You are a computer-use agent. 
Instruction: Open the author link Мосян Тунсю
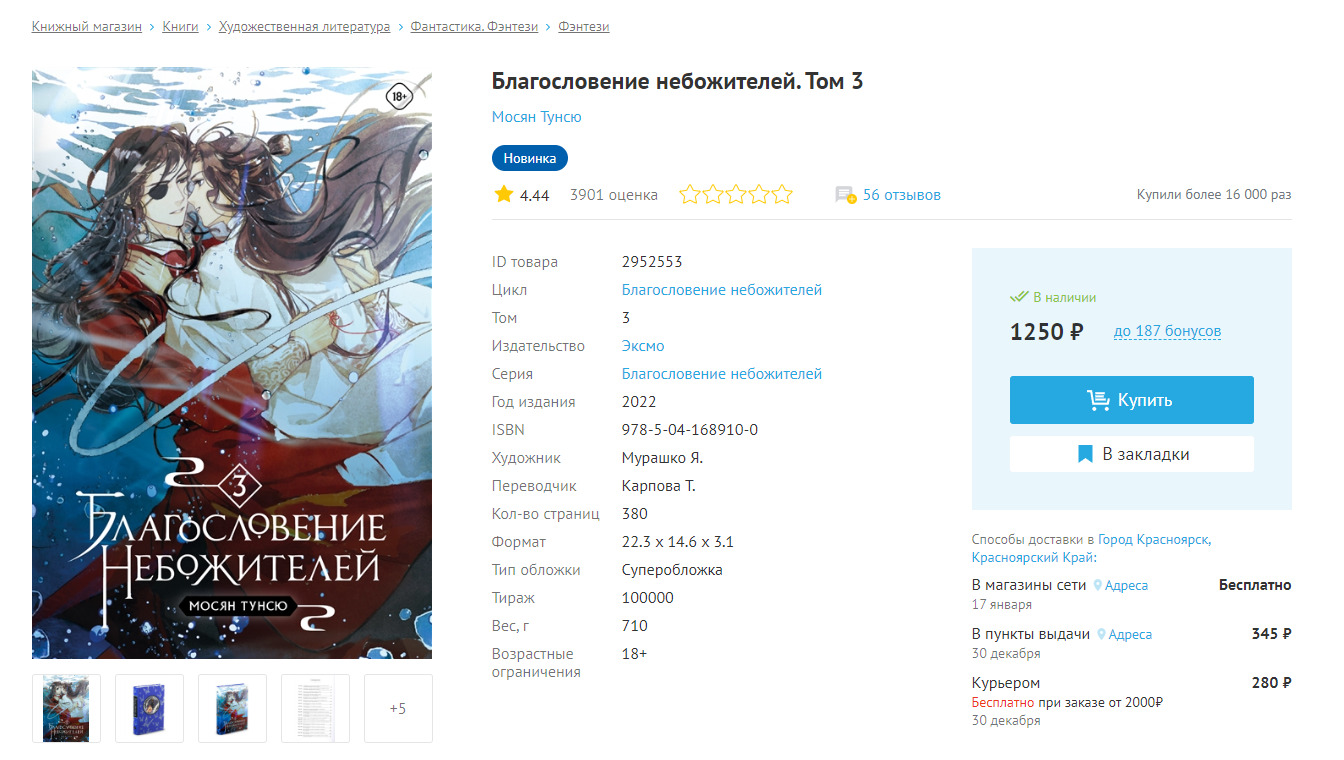pos(536,117)
